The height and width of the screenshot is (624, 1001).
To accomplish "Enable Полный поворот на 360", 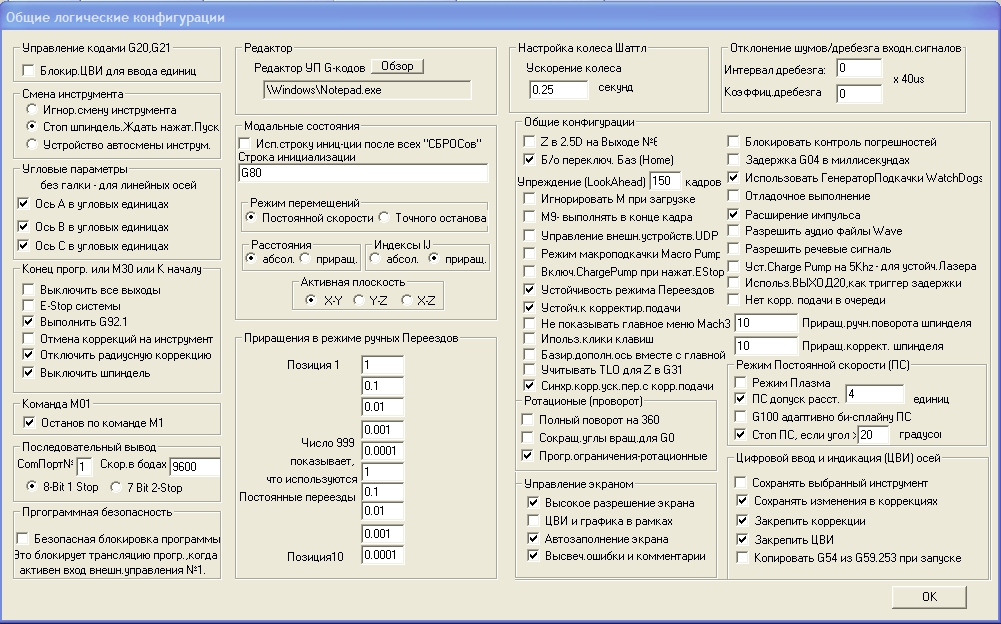I will (527, 420).
